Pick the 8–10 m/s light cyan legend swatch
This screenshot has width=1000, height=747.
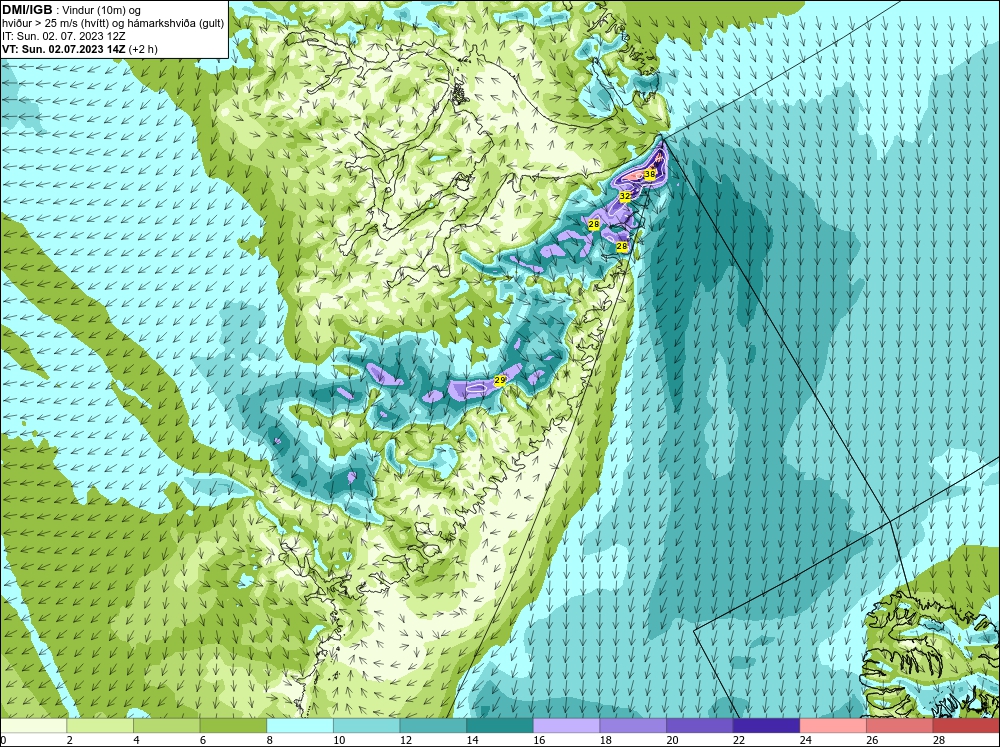click(300, 726)
